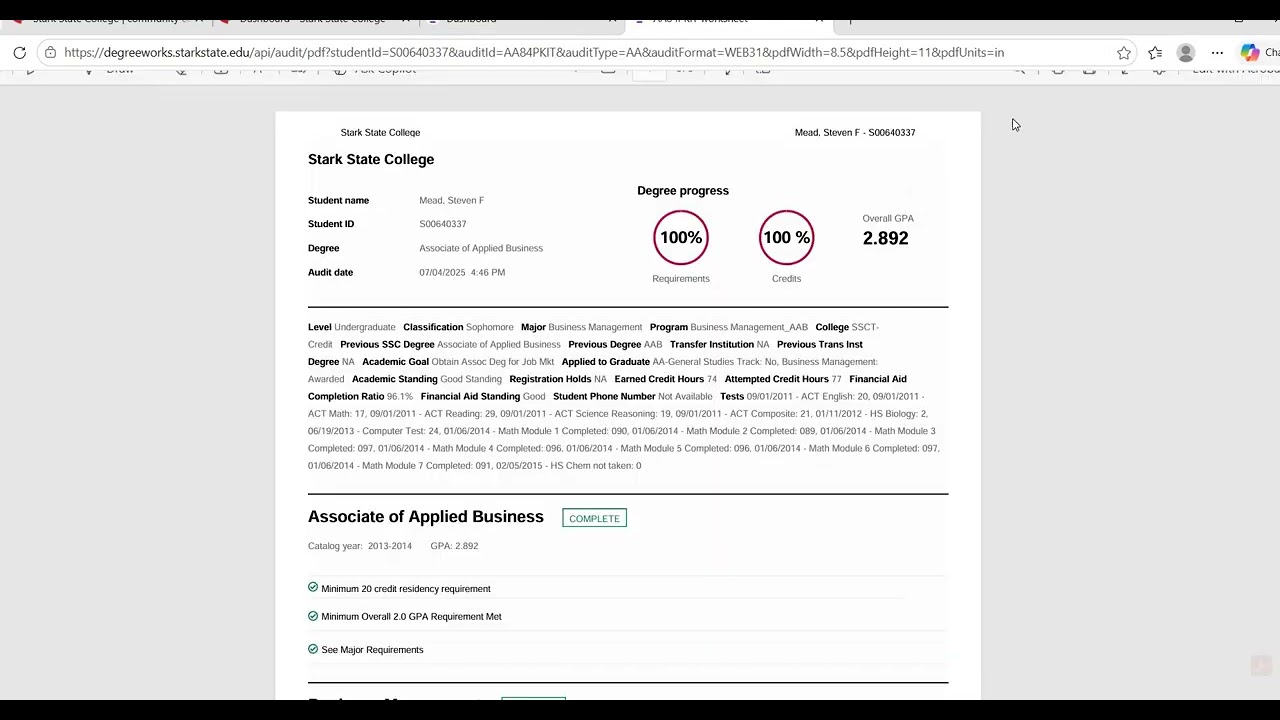Click the browser refresh icon
The height and width of the screenshot is (720, 1280).
coord(20,52)
